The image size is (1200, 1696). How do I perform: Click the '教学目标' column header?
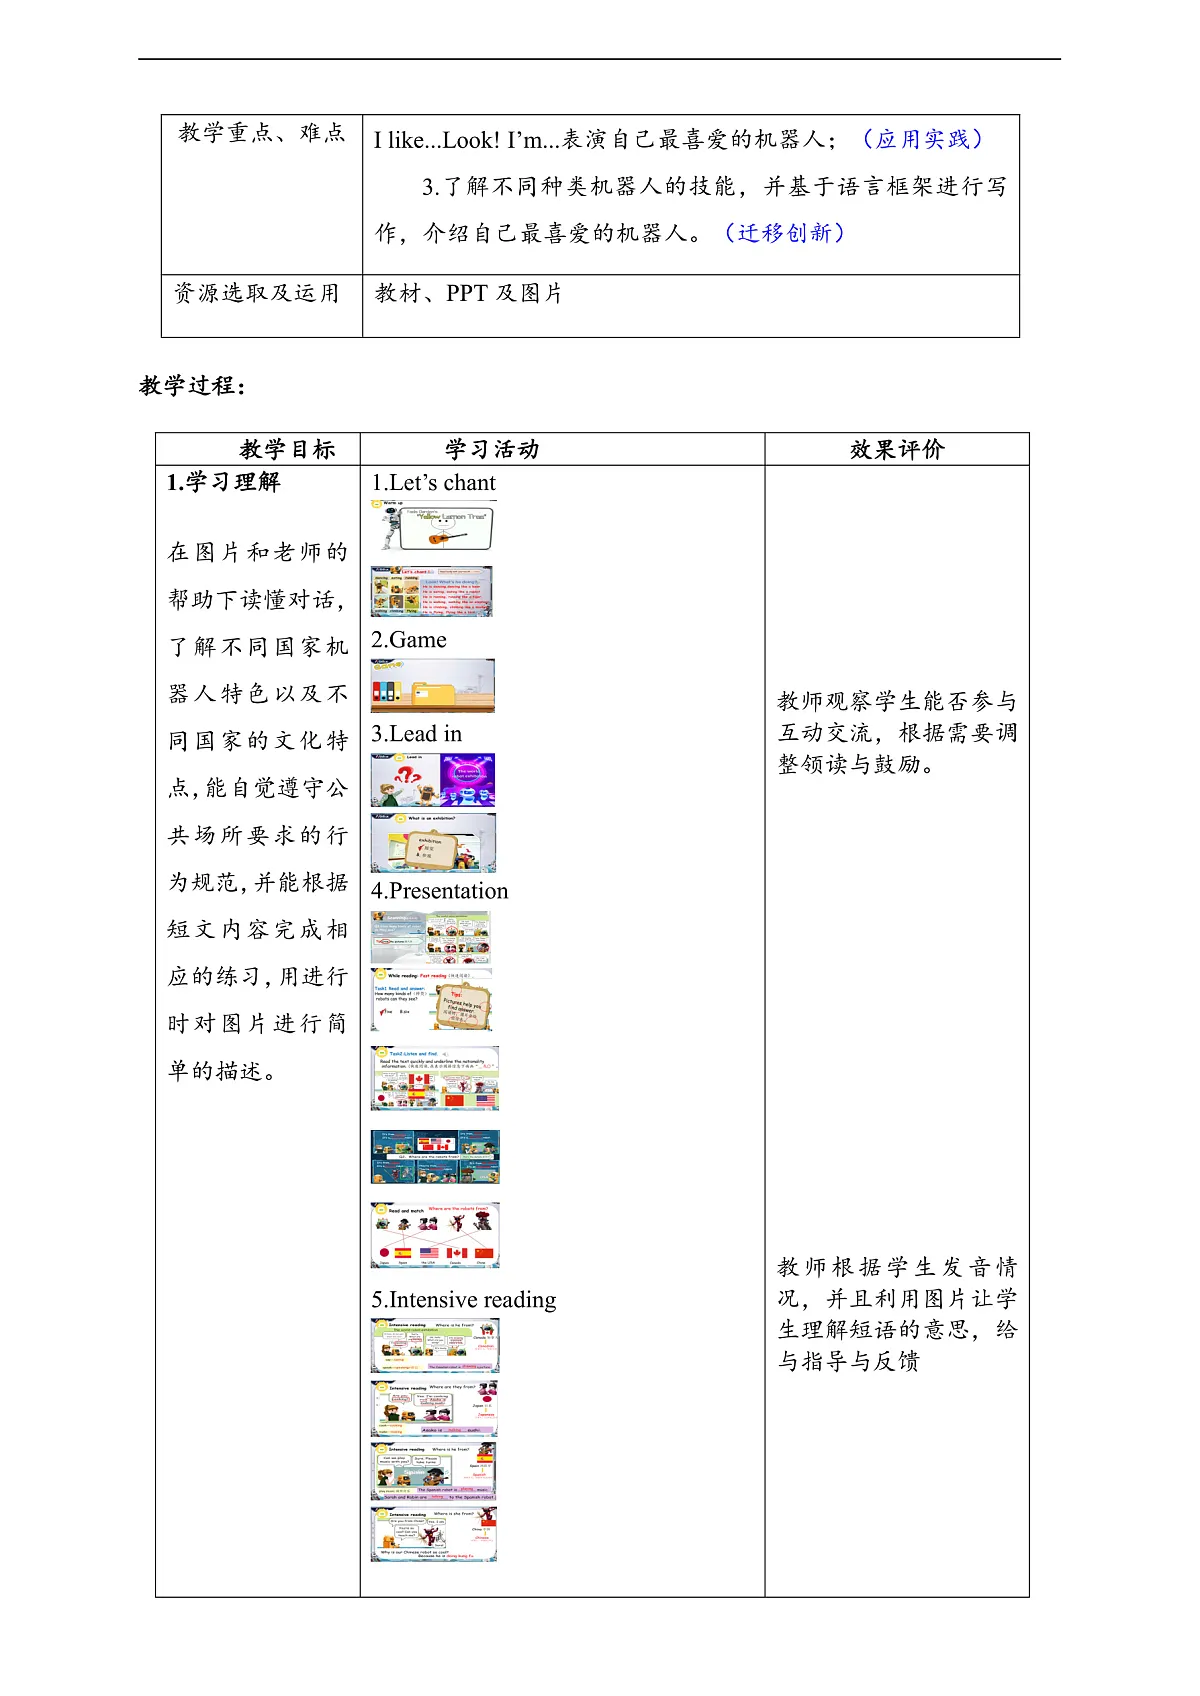coord(287,450)
